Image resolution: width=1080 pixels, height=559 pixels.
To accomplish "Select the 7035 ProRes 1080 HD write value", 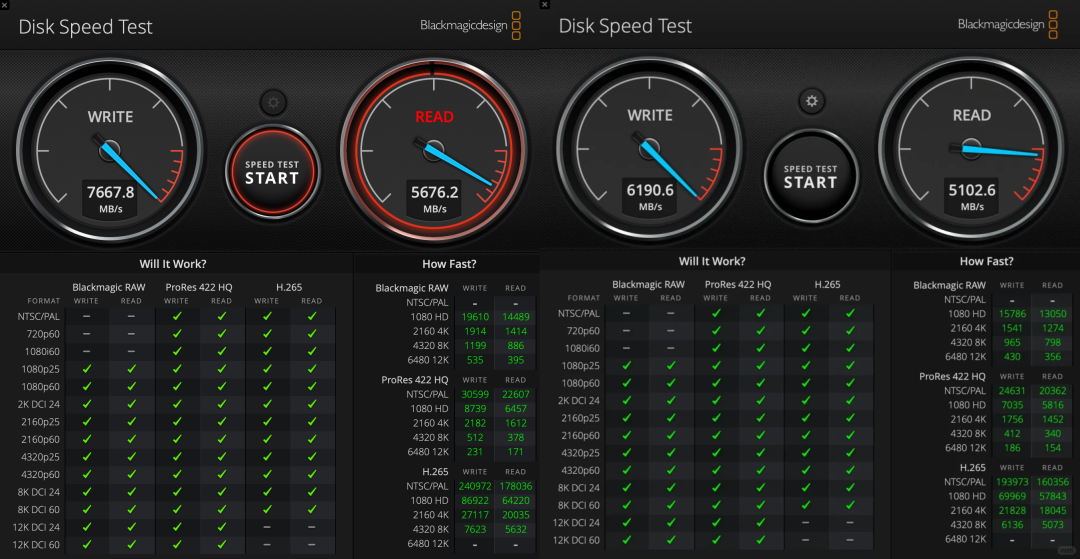I will [x=1012, y=405].
